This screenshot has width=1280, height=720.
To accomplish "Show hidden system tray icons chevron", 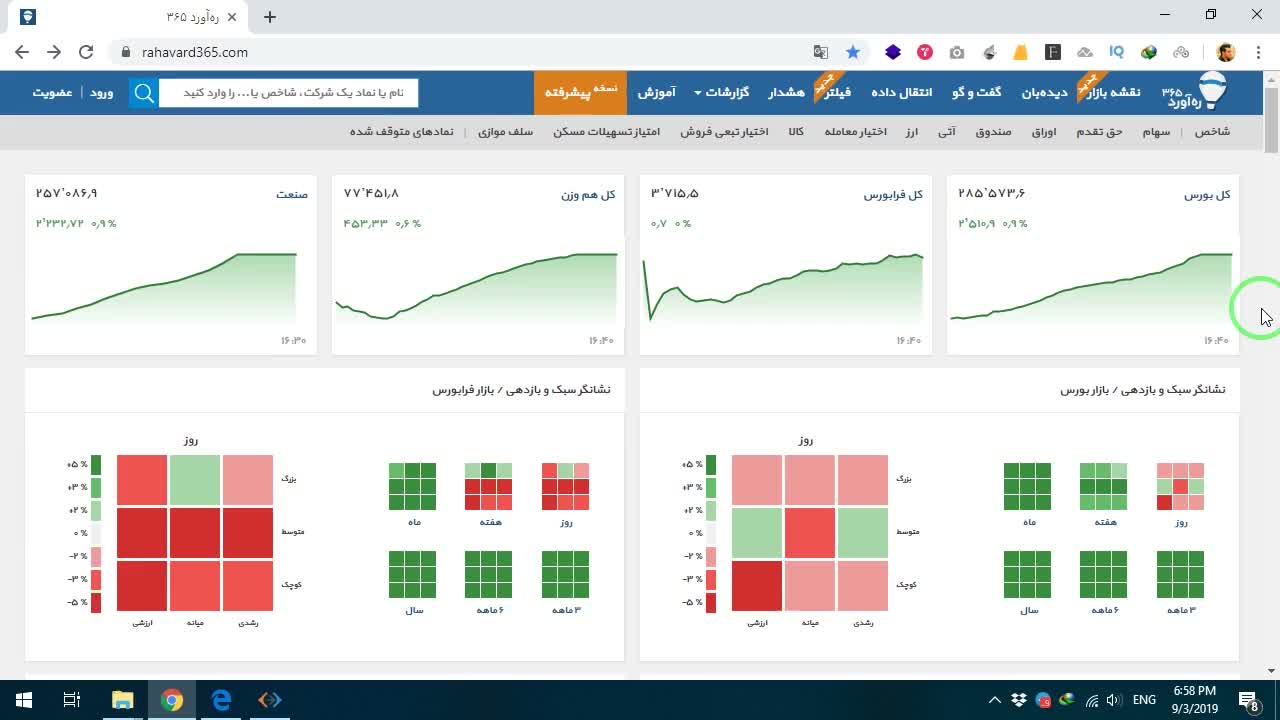I will [994, 700].
